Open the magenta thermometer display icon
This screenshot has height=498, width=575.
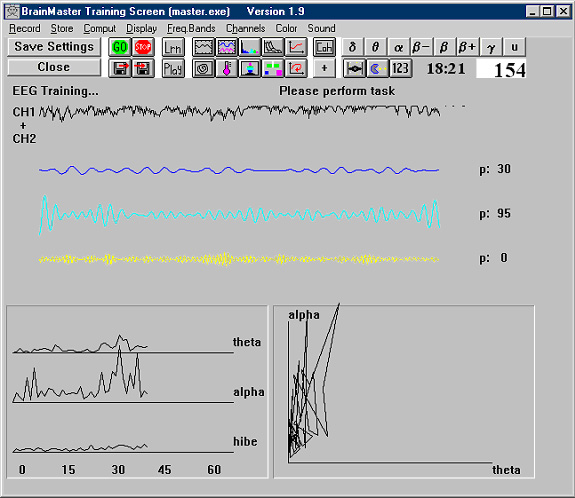tap(227, 68)
